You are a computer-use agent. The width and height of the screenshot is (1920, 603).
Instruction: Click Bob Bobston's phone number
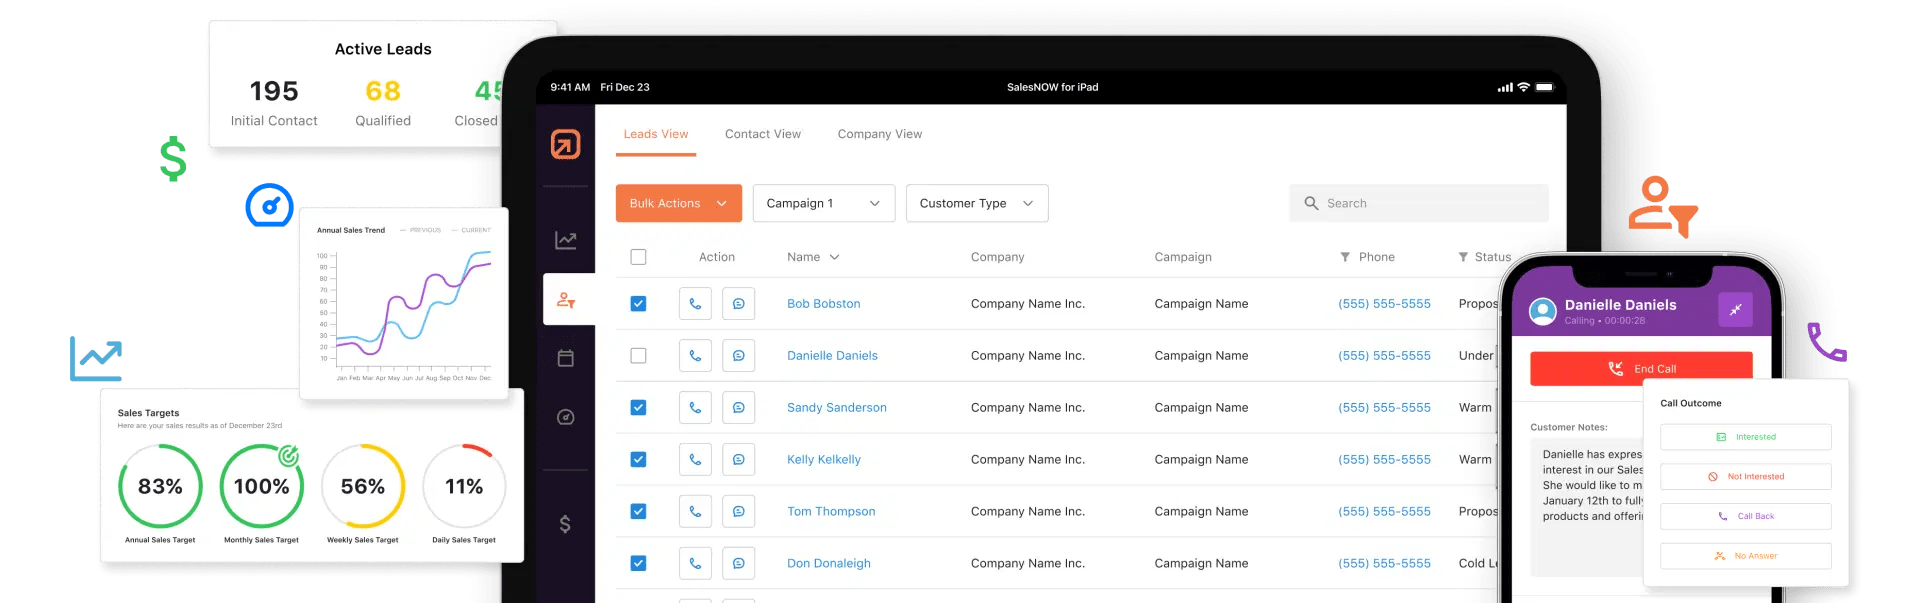[1384, 303]
